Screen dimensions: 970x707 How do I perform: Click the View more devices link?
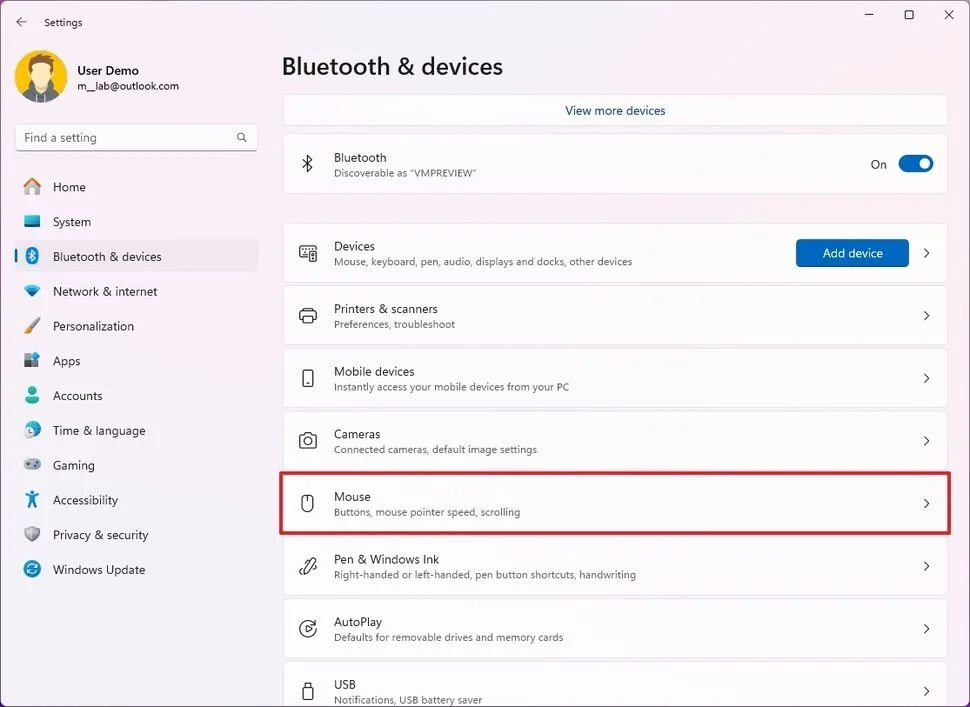[x=614, y=110]
